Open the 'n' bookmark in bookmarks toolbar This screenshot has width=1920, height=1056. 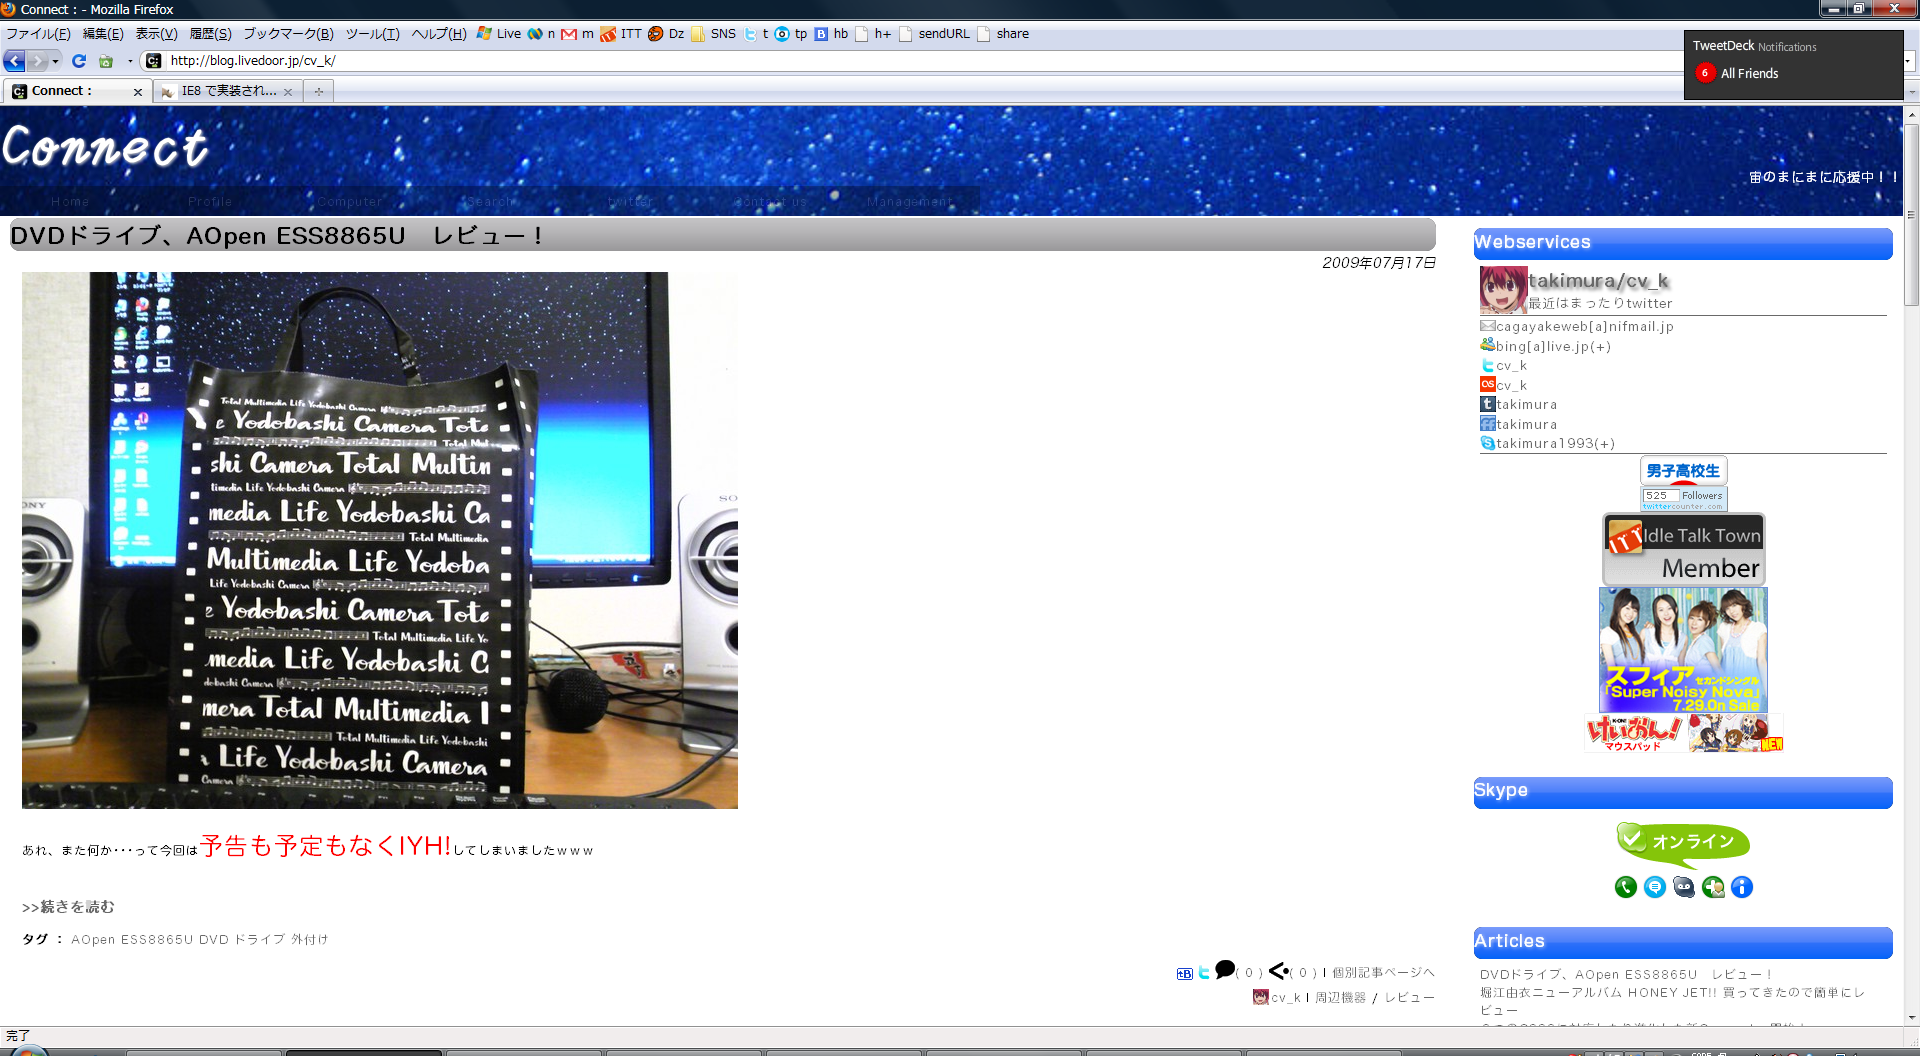coord(542,33)
